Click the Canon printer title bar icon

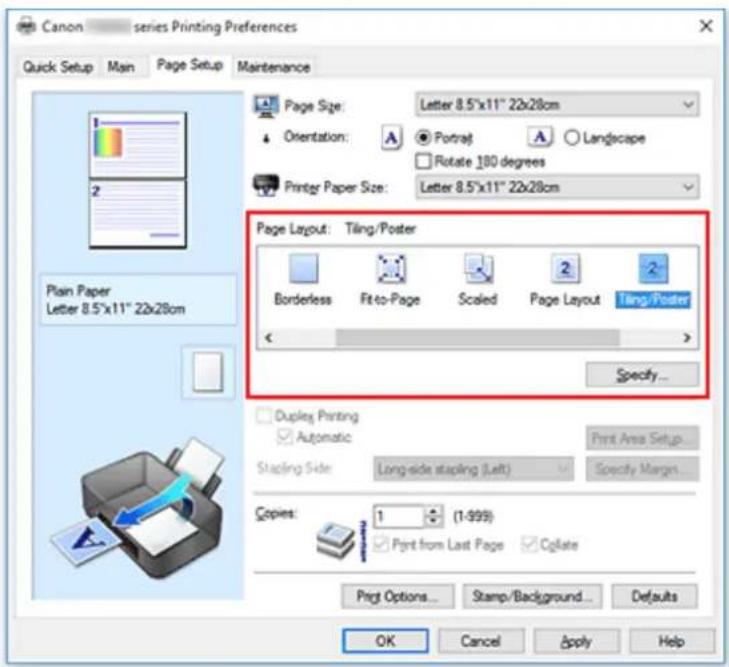click(27, 26)
